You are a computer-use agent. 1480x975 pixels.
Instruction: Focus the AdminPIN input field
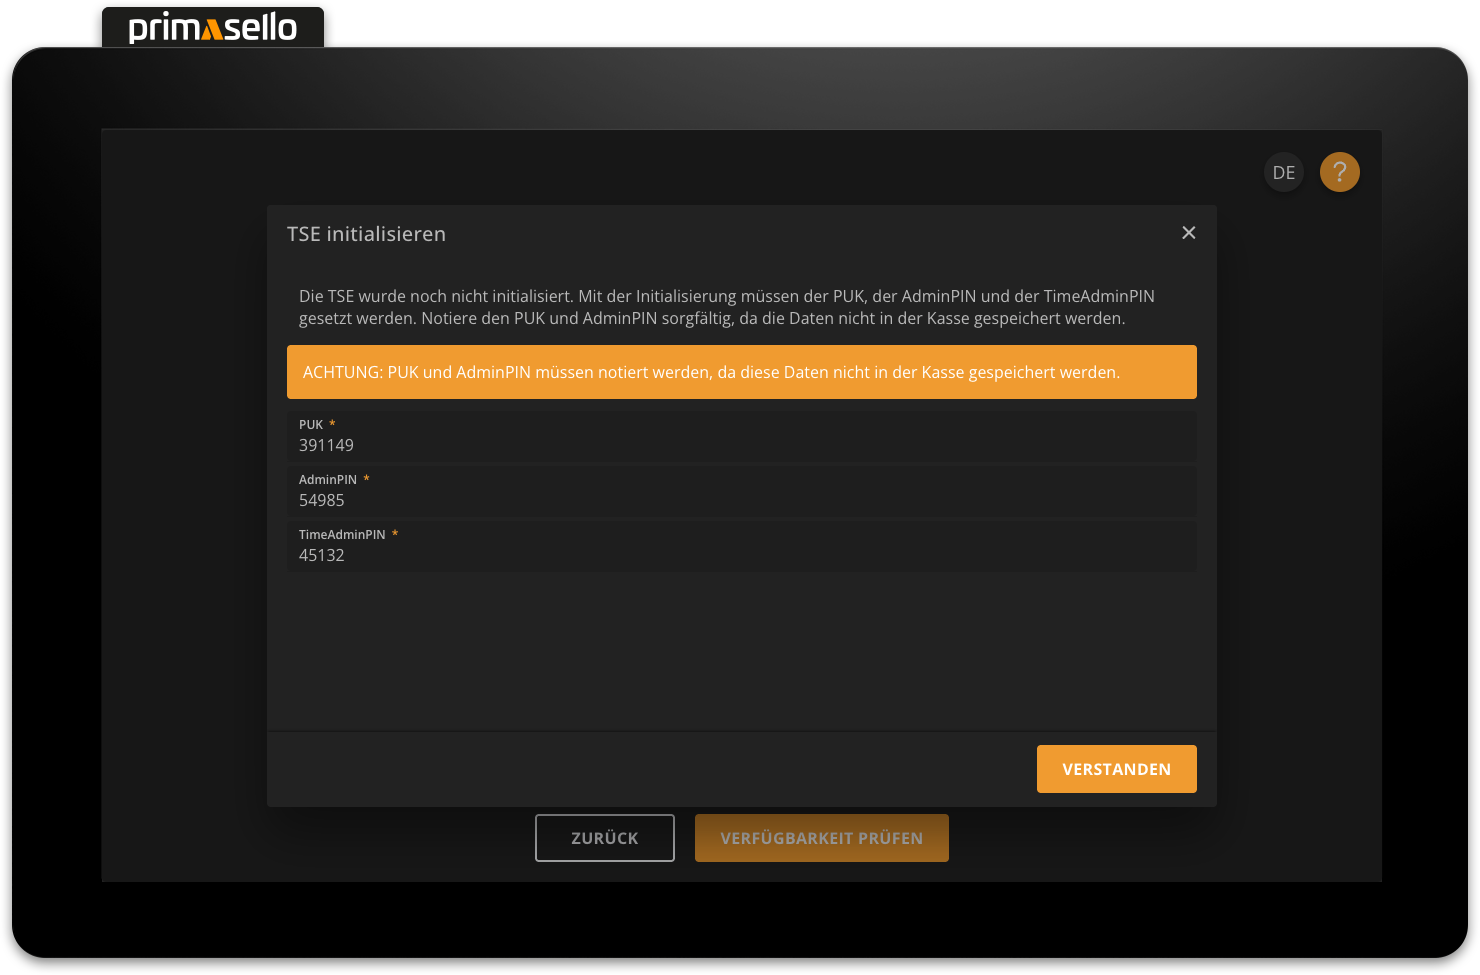click(742, 492)
